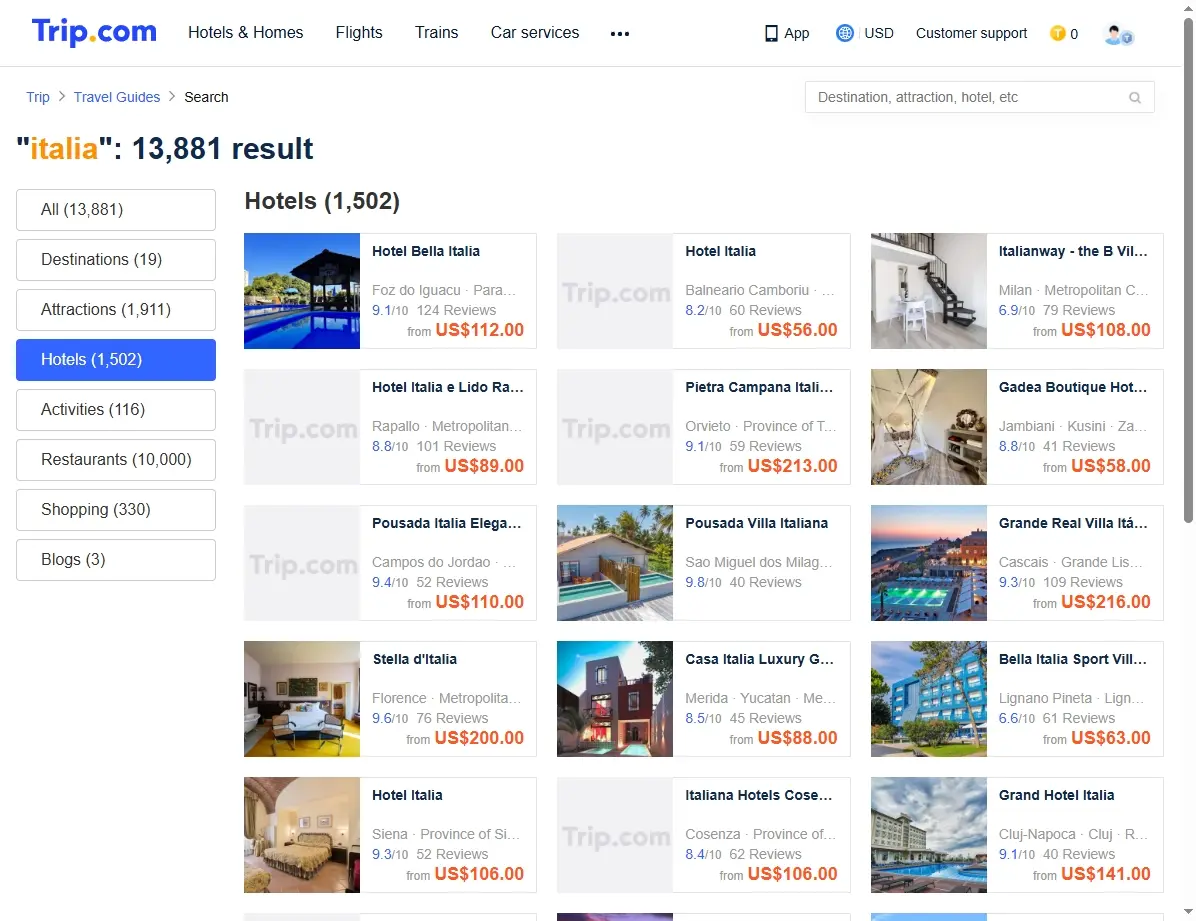Open Hotel Bella Italia thumbnail photo

click(302, 291)
